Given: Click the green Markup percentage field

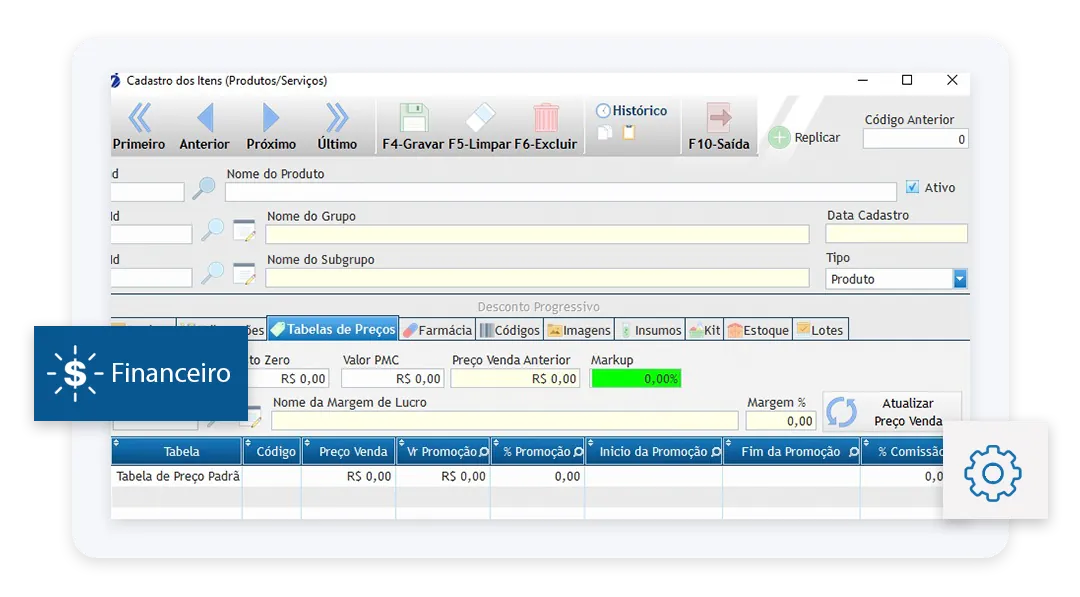Looking at the screenshot, I should (636, 379).
